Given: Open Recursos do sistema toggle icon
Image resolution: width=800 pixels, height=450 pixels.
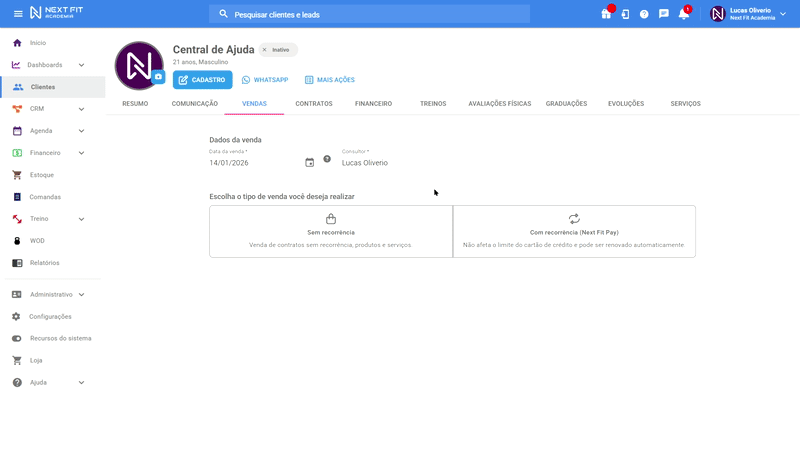Looking at the screenshot, I should [17, 338].
